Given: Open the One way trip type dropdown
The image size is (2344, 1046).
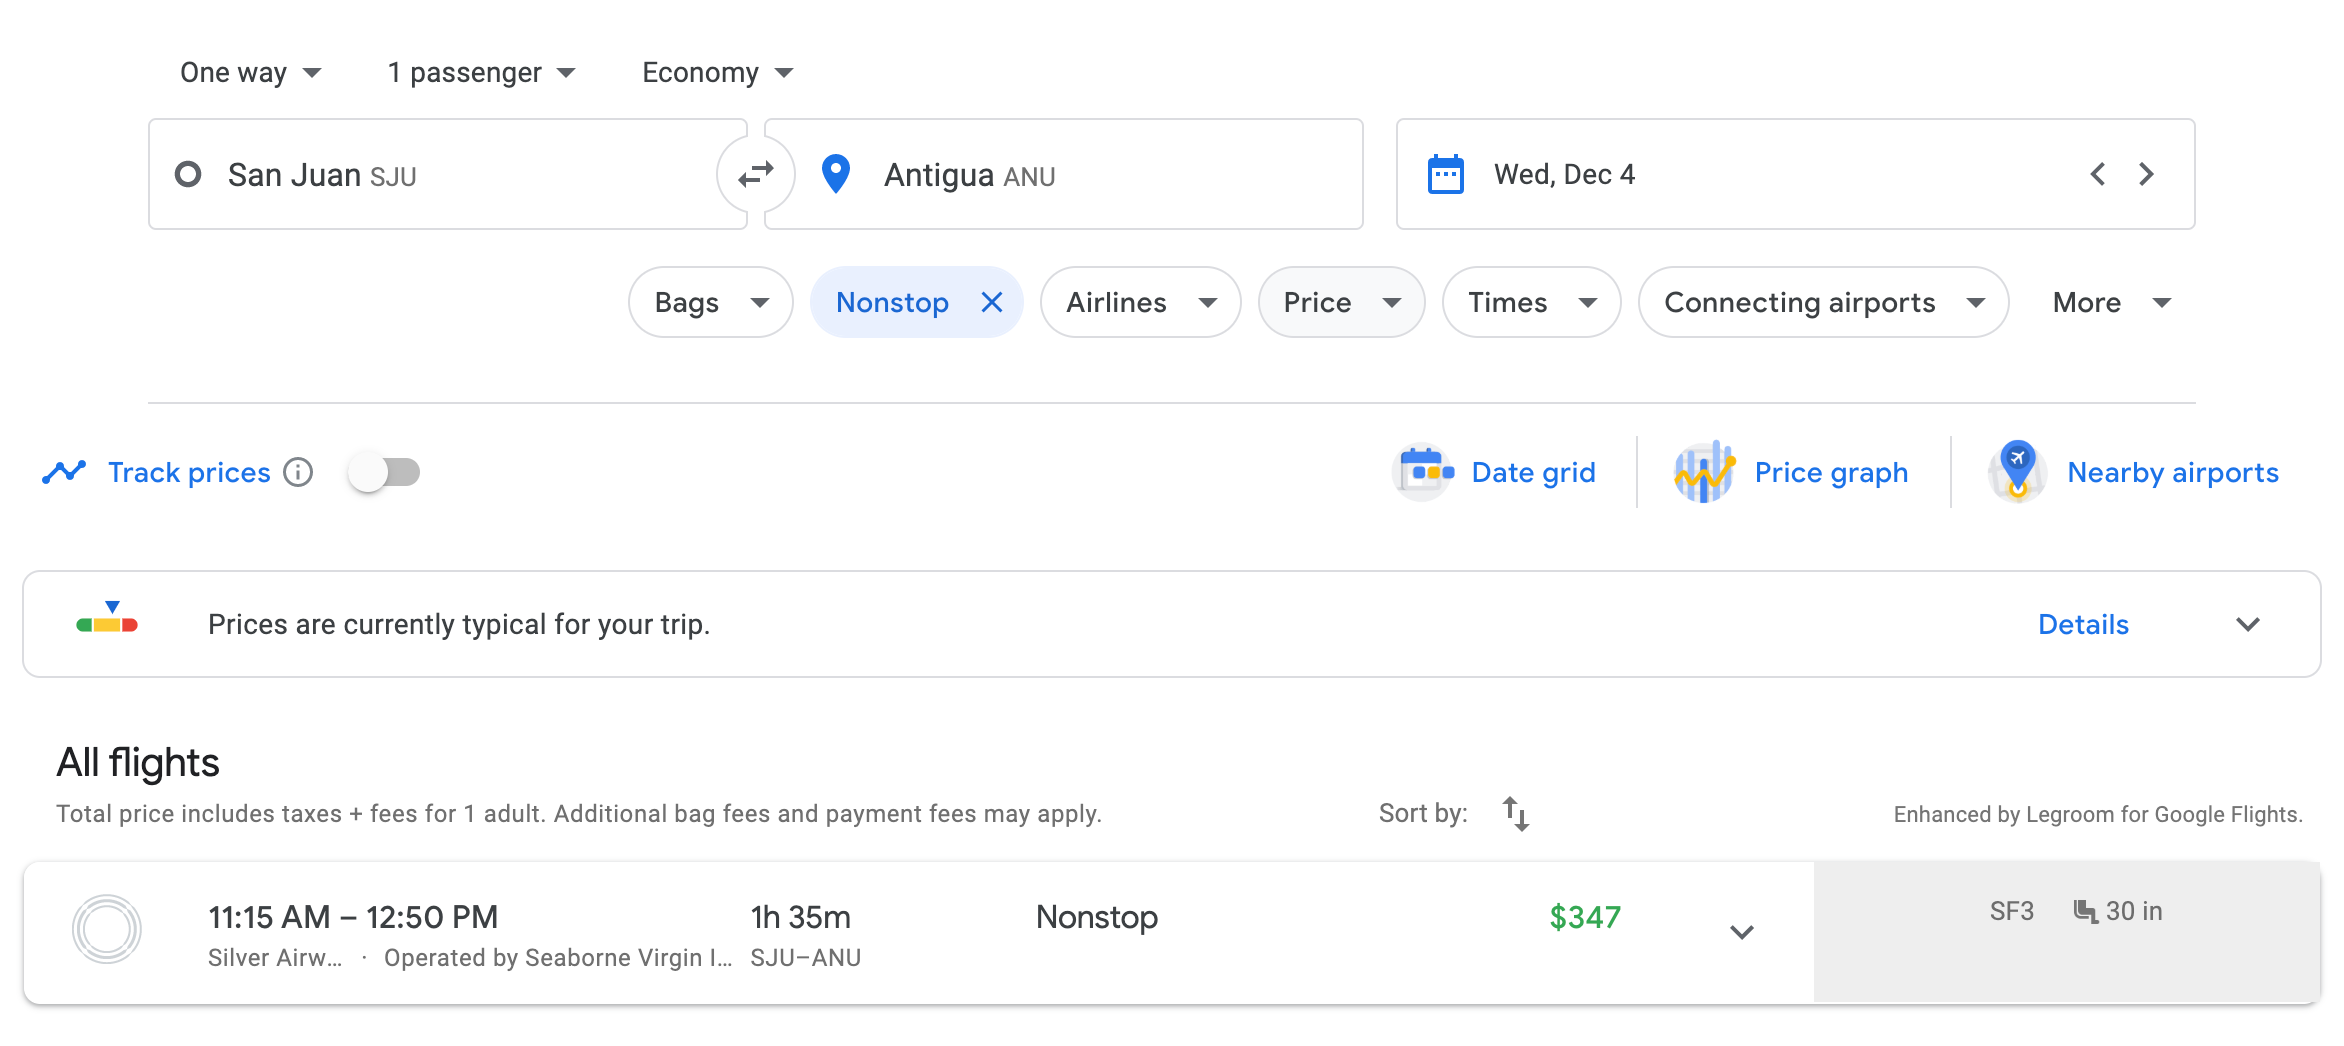Looking at the screenshot, I should click(x=250, y=72).
